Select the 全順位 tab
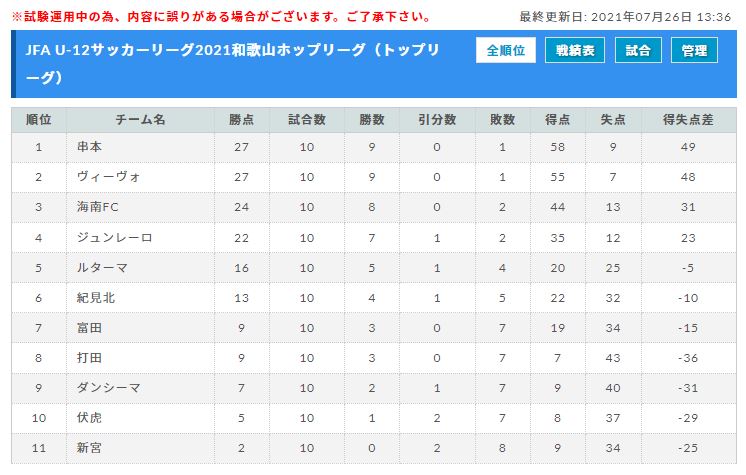Image resolution: width=746 pixels, height=475 pixels. point(505,50)
